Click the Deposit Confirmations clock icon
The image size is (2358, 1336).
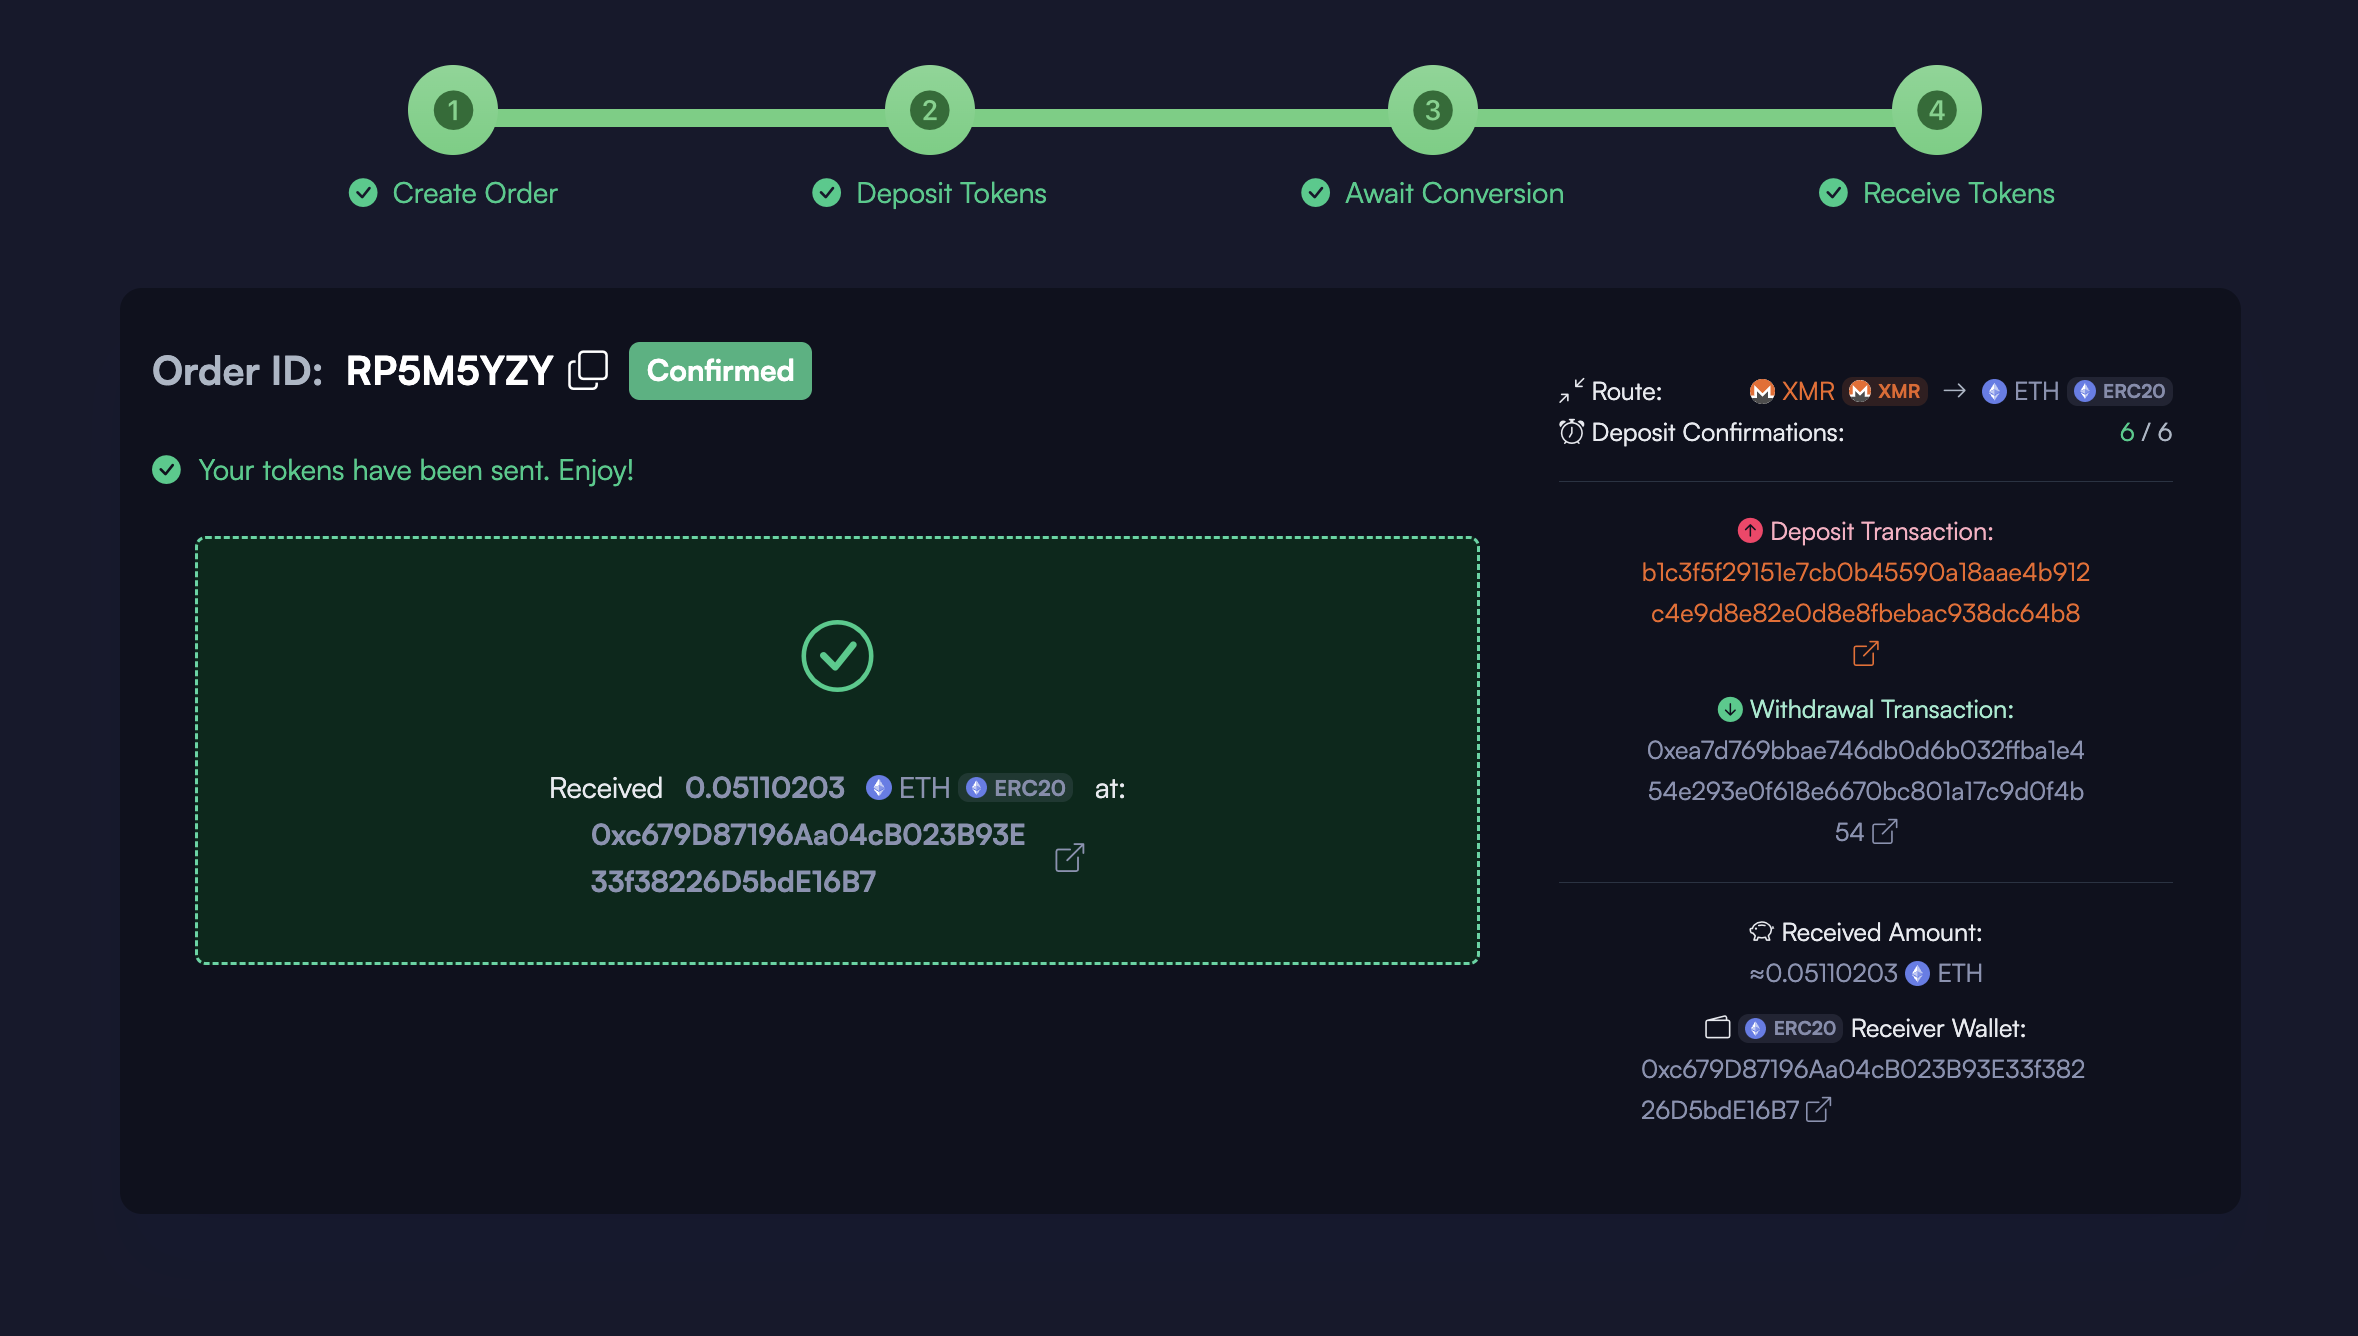pyautogui.click(x=1571, y=432)
